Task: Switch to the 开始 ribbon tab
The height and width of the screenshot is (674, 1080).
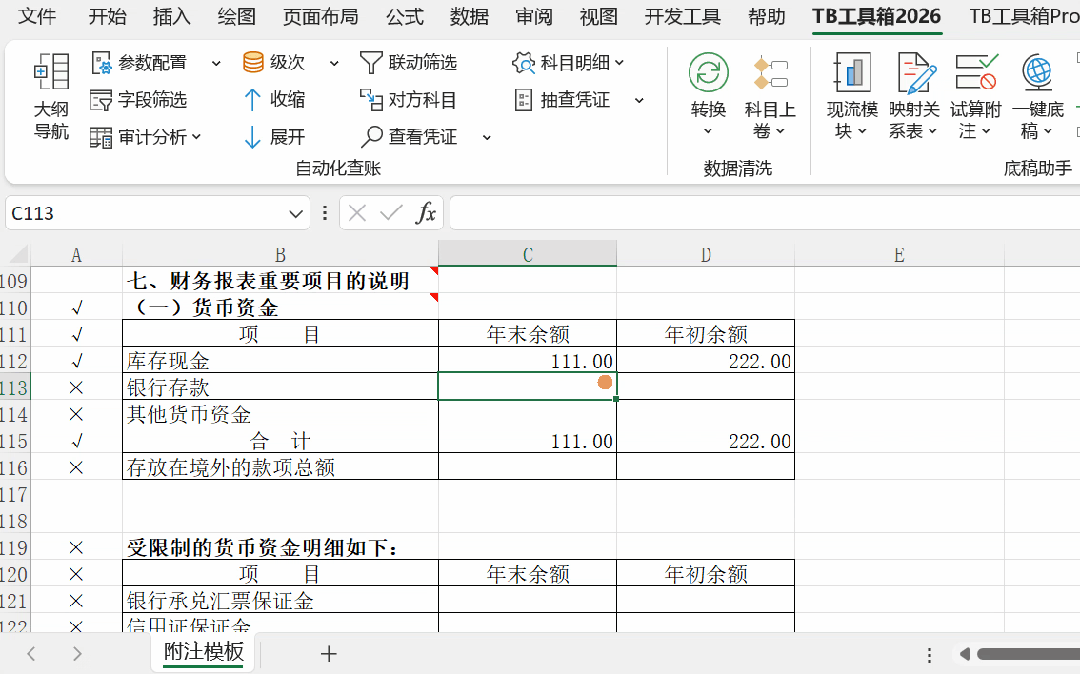Action: (x=107, y=17)
